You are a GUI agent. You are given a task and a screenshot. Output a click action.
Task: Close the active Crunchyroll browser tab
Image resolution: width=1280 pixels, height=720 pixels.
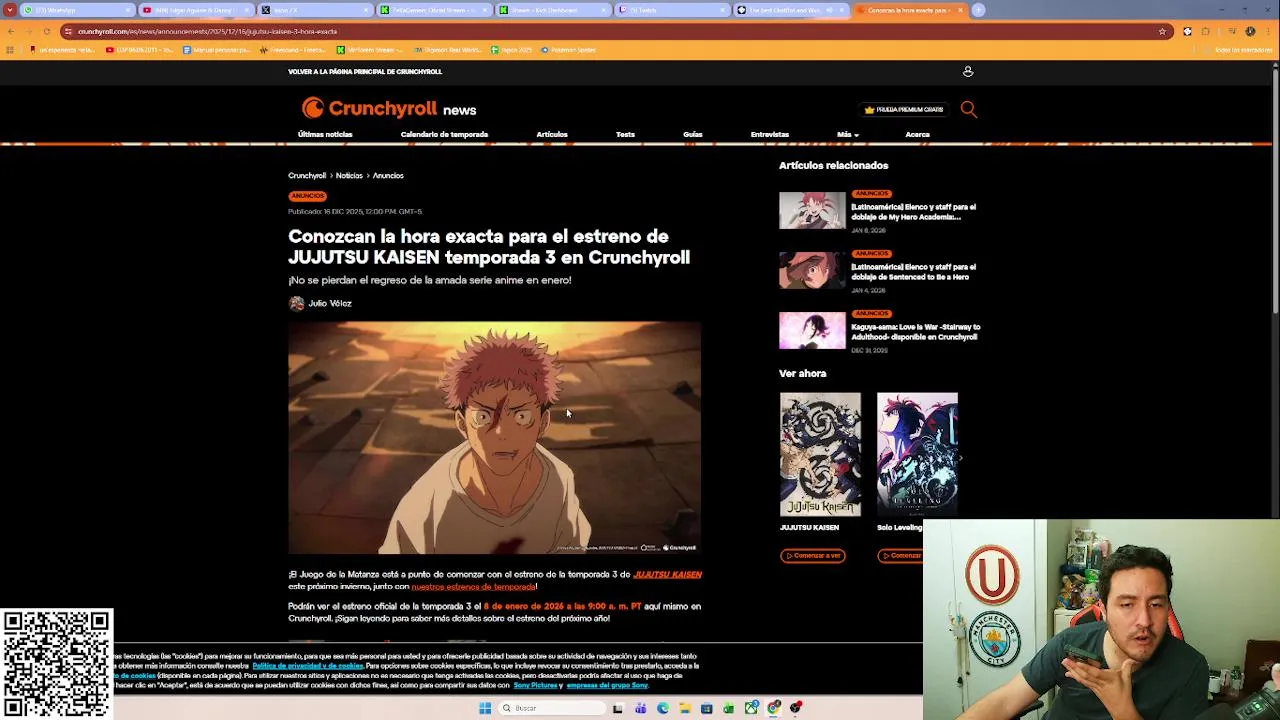pyautogui.click(x=960, y=10)
